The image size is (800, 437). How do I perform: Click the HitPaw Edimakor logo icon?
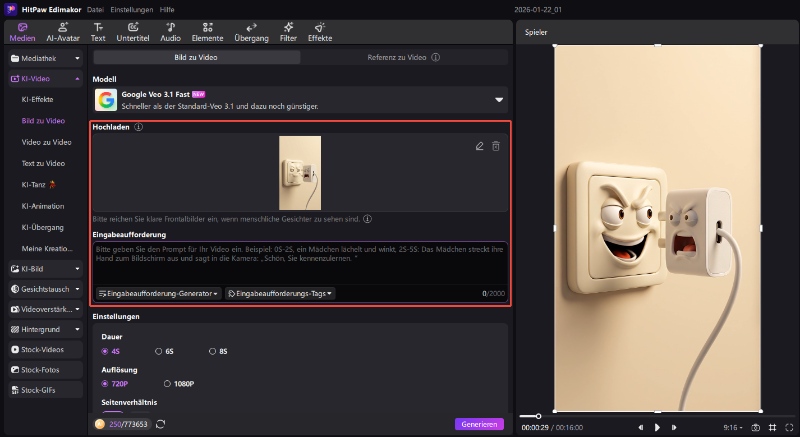coord(10,9)
